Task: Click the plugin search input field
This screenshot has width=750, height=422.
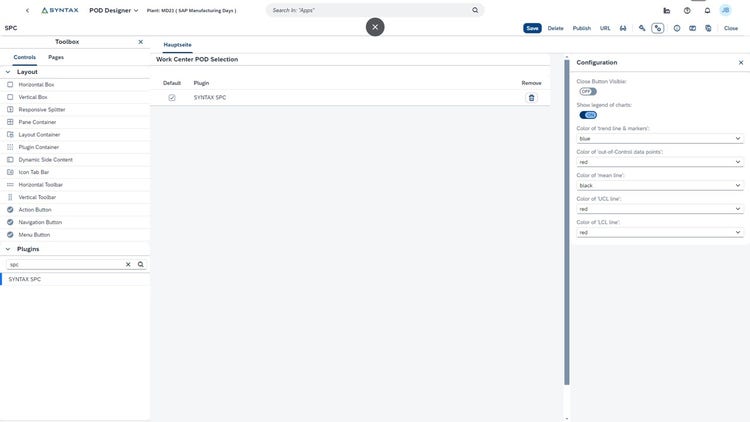Action: click(x=65, y=264)
